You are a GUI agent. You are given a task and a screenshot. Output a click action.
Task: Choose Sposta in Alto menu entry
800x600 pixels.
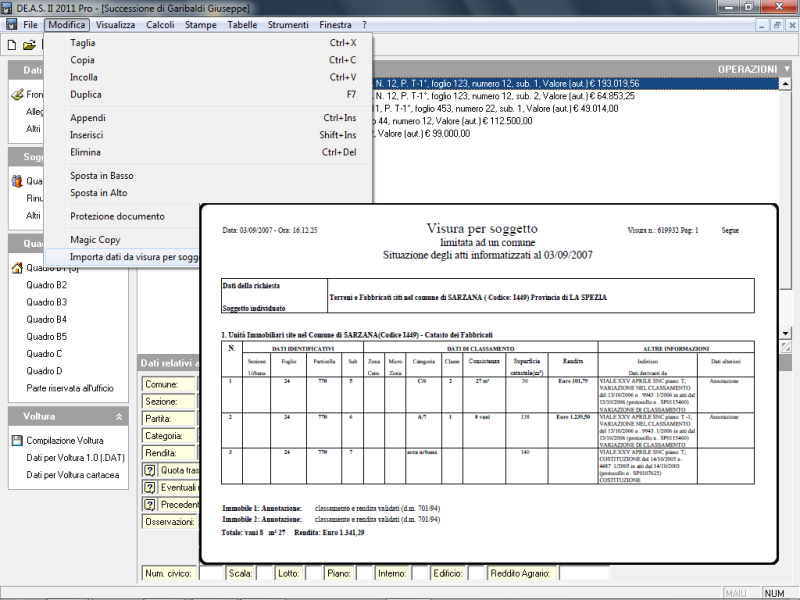click(x=209, y=193)
